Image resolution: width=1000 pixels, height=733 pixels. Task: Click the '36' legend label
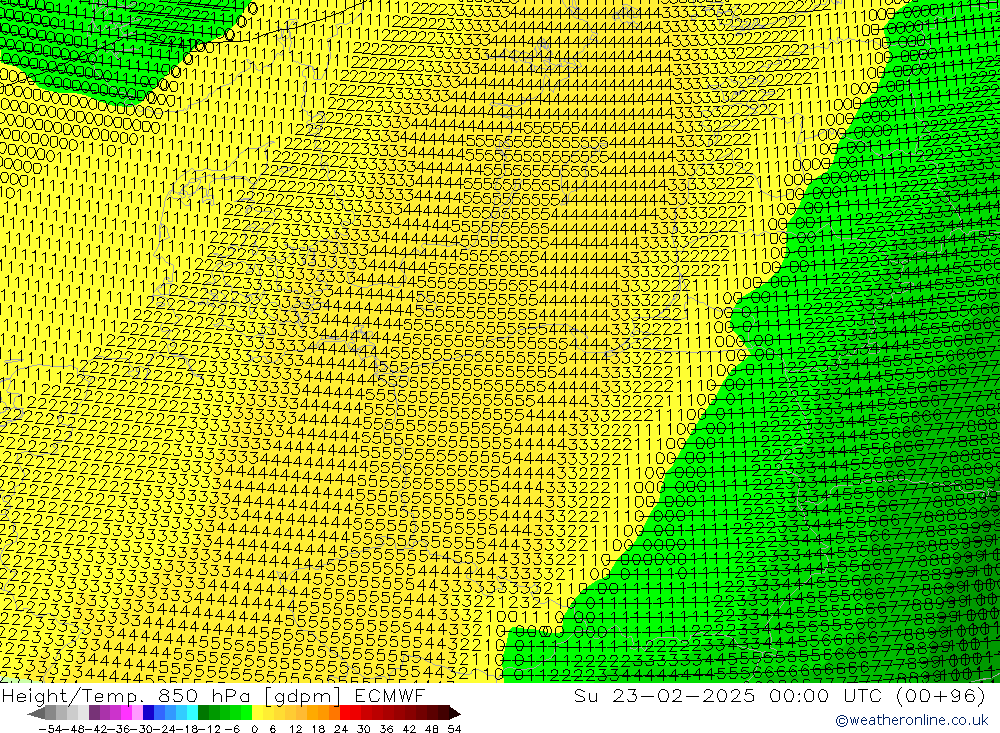[x=386, y=729]
